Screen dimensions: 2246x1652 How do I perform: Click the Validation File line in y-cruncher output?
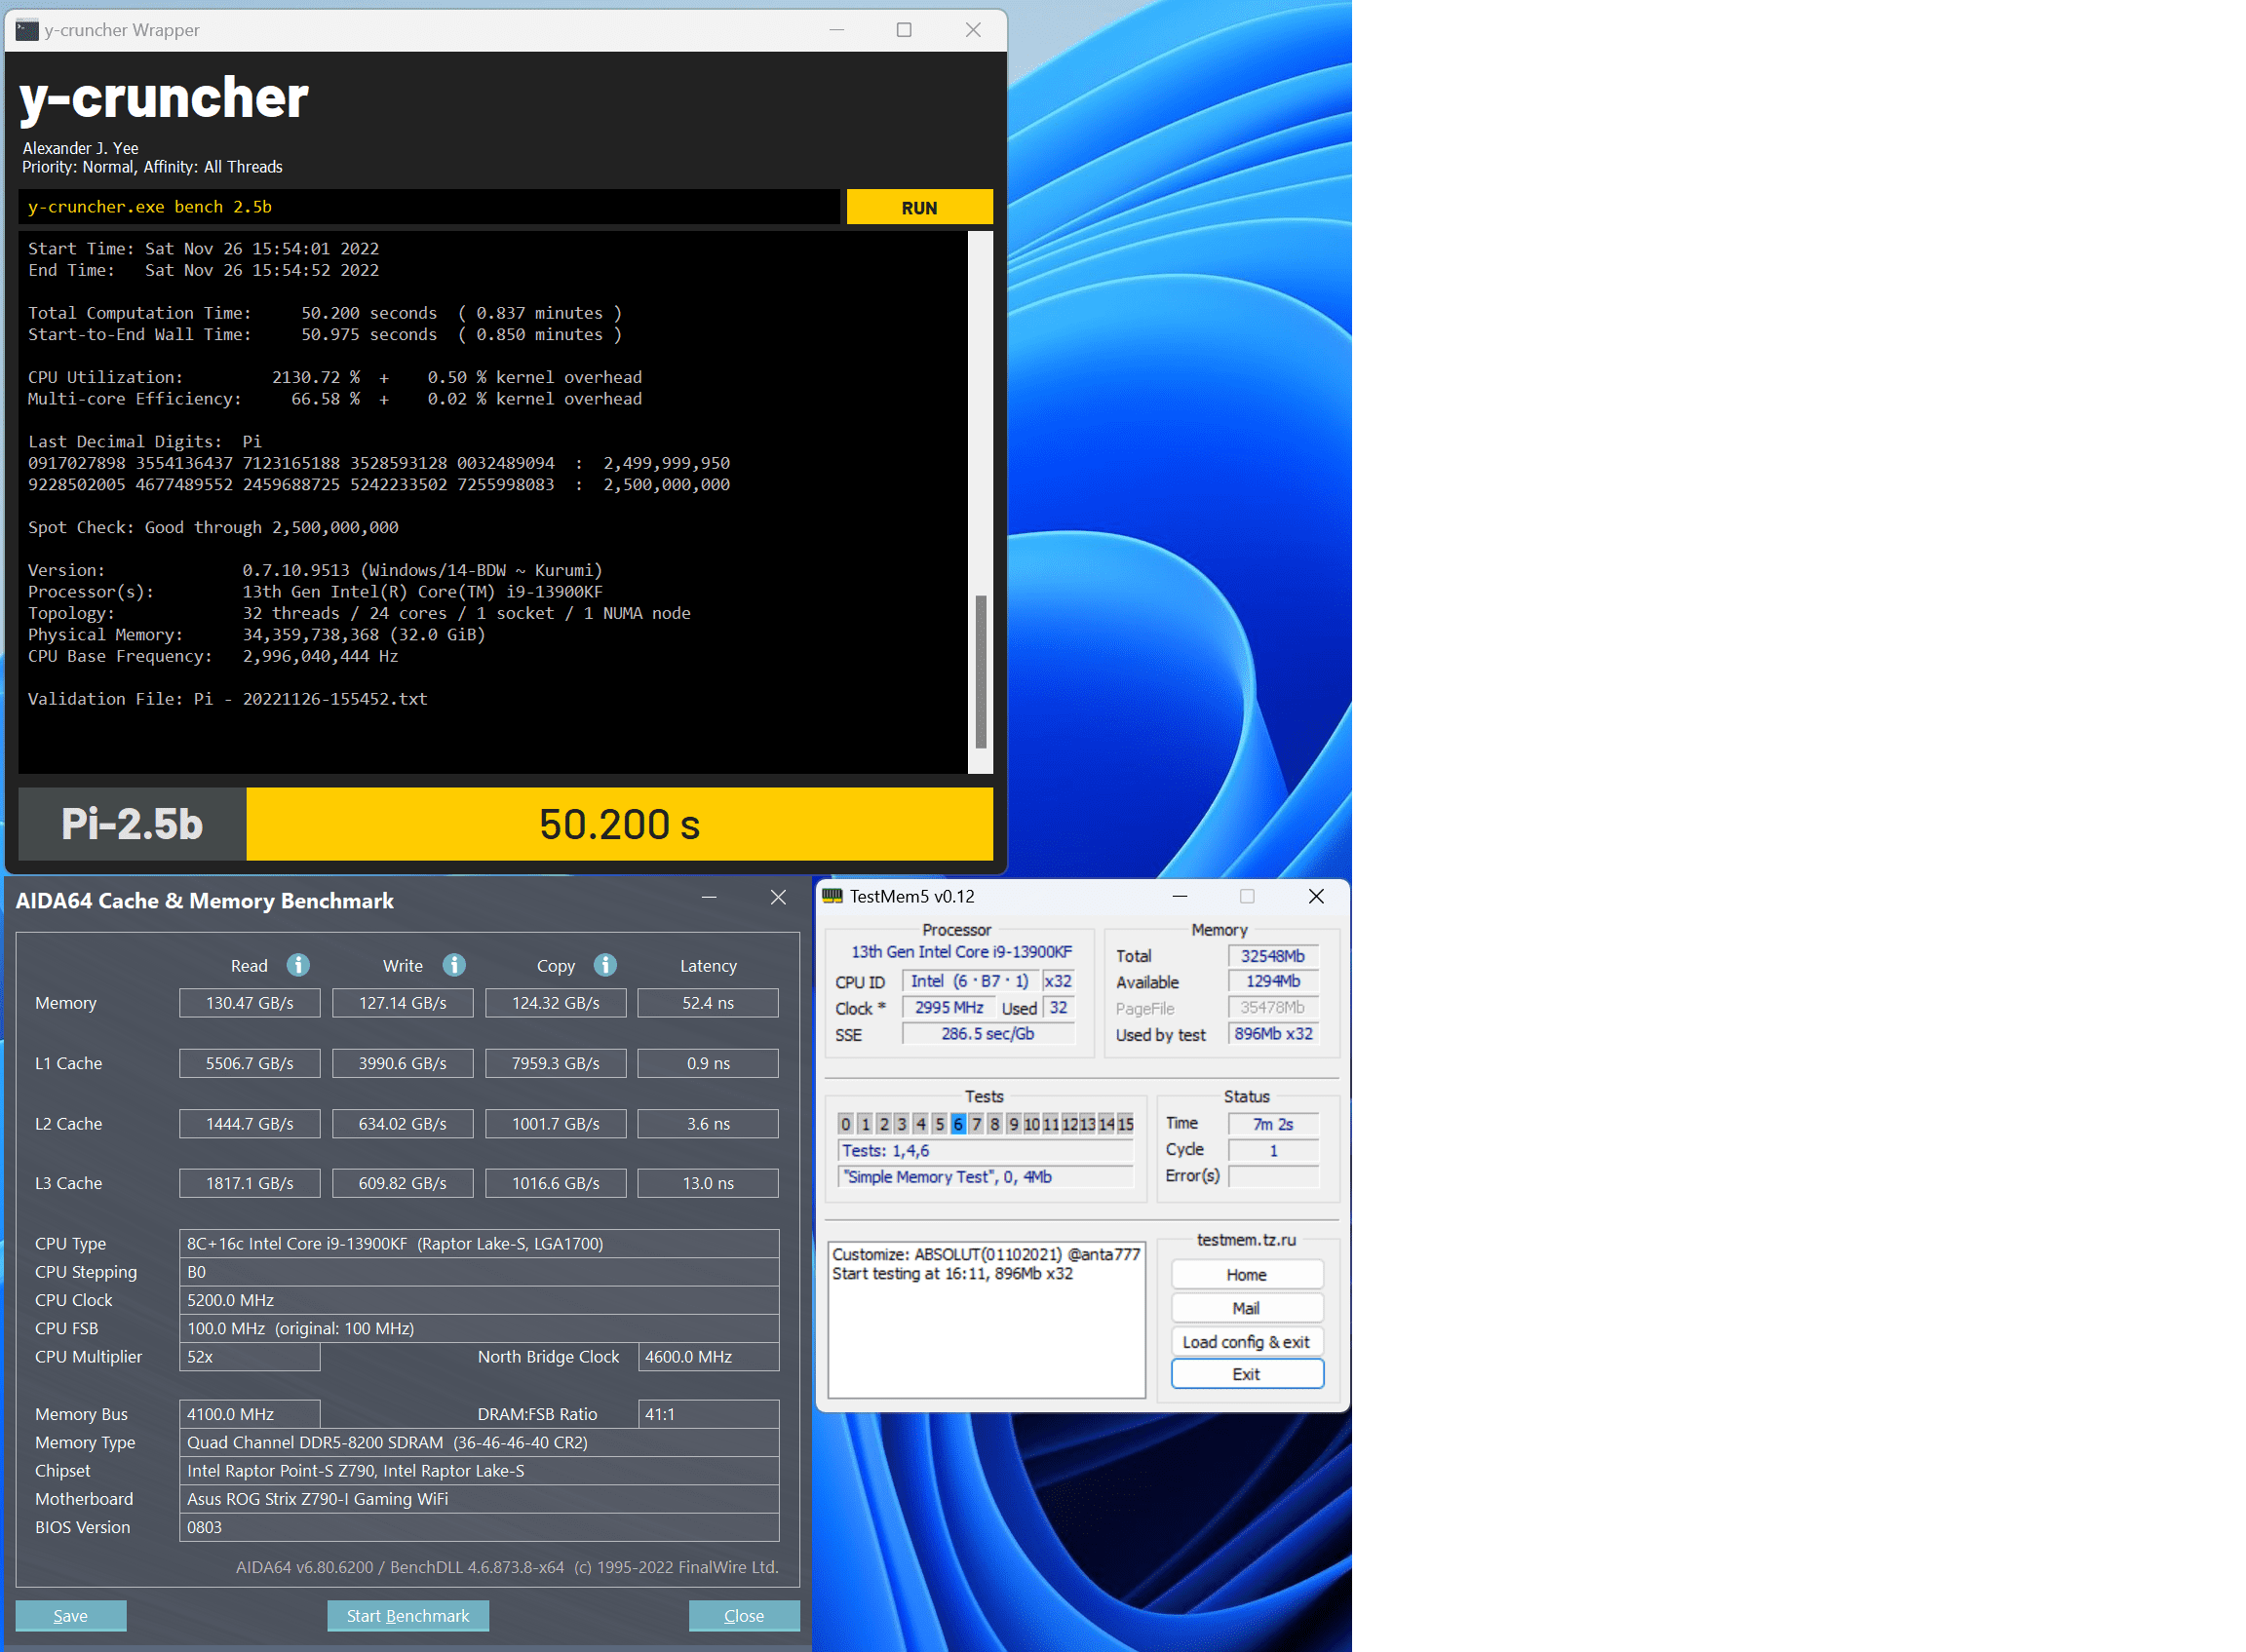click(x=228, y=699)
